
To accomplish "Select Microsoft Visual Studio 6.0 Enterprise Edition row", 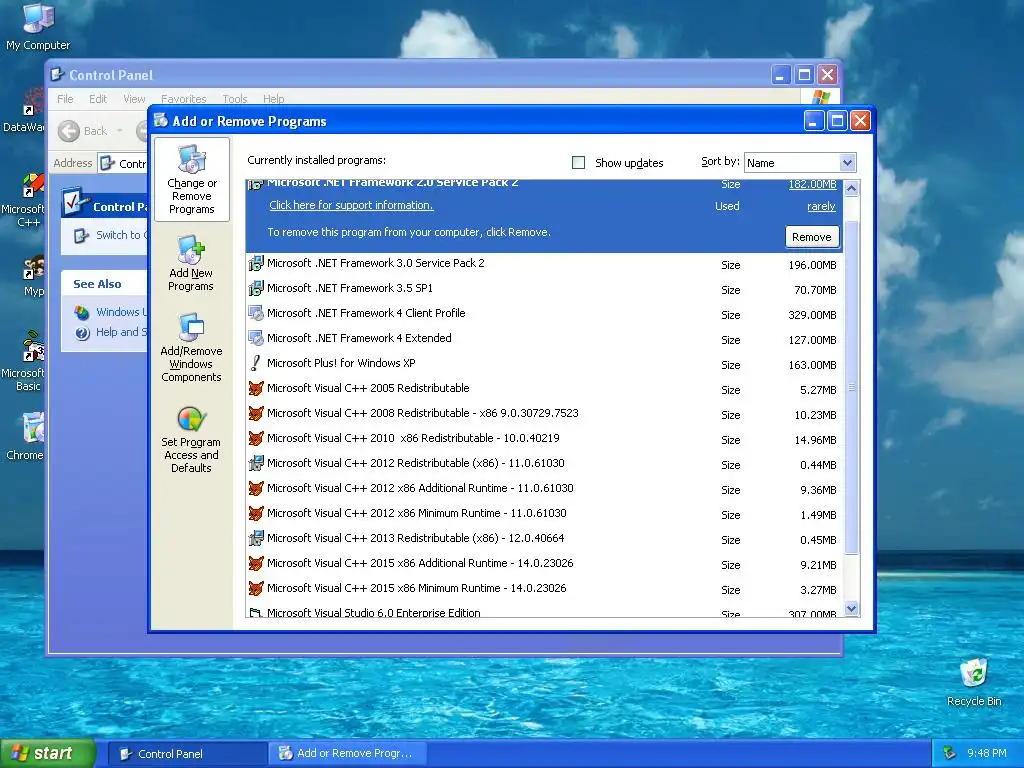I will pyautogui.click(x=545, y=613).
